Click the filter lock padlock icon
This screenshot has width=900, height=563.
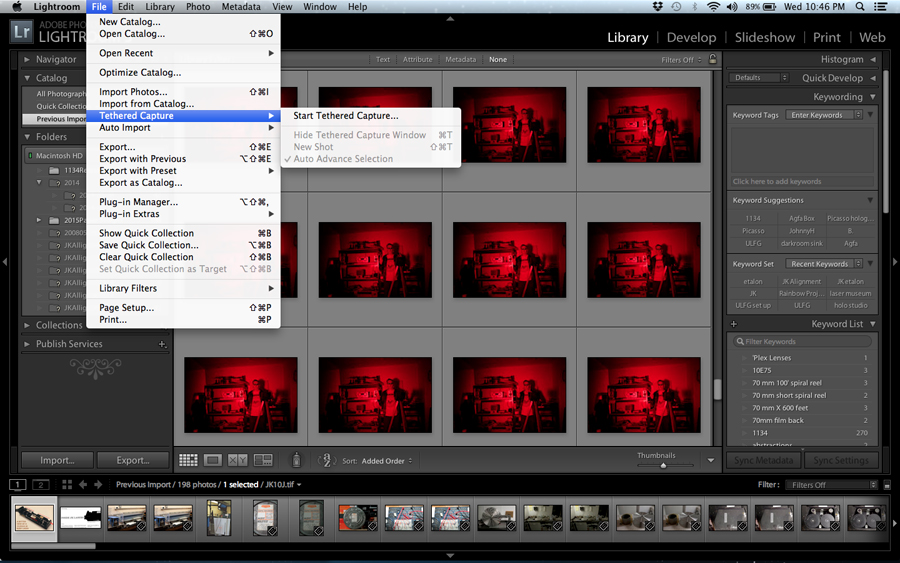(713, 59)
